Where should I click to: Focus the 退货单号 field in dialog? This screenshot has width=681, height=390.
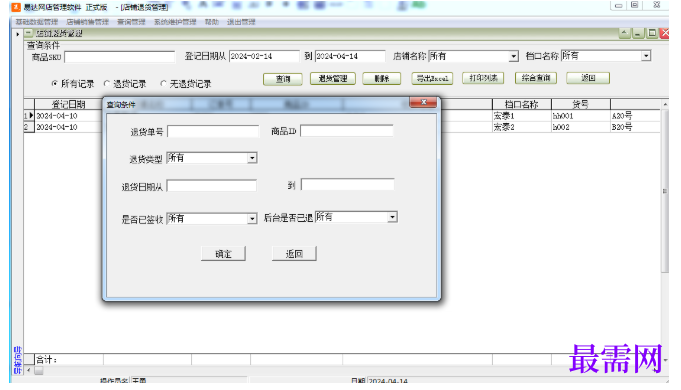(x=213, y=131)
